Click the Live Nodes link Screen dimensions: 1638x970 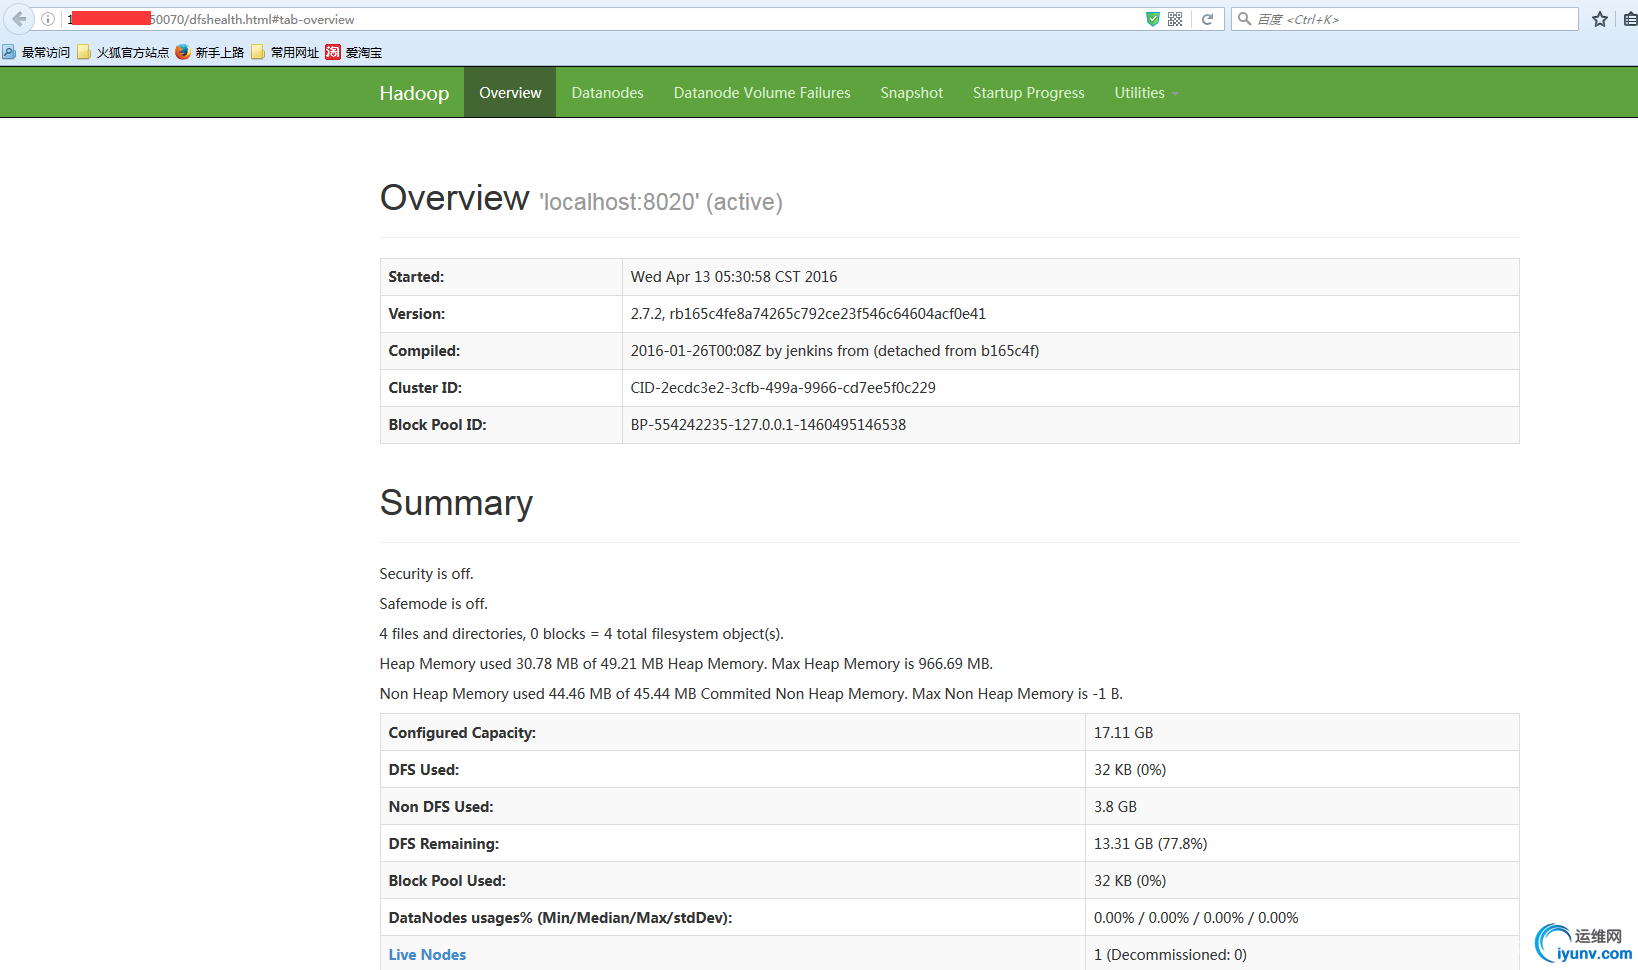point(427,955)
